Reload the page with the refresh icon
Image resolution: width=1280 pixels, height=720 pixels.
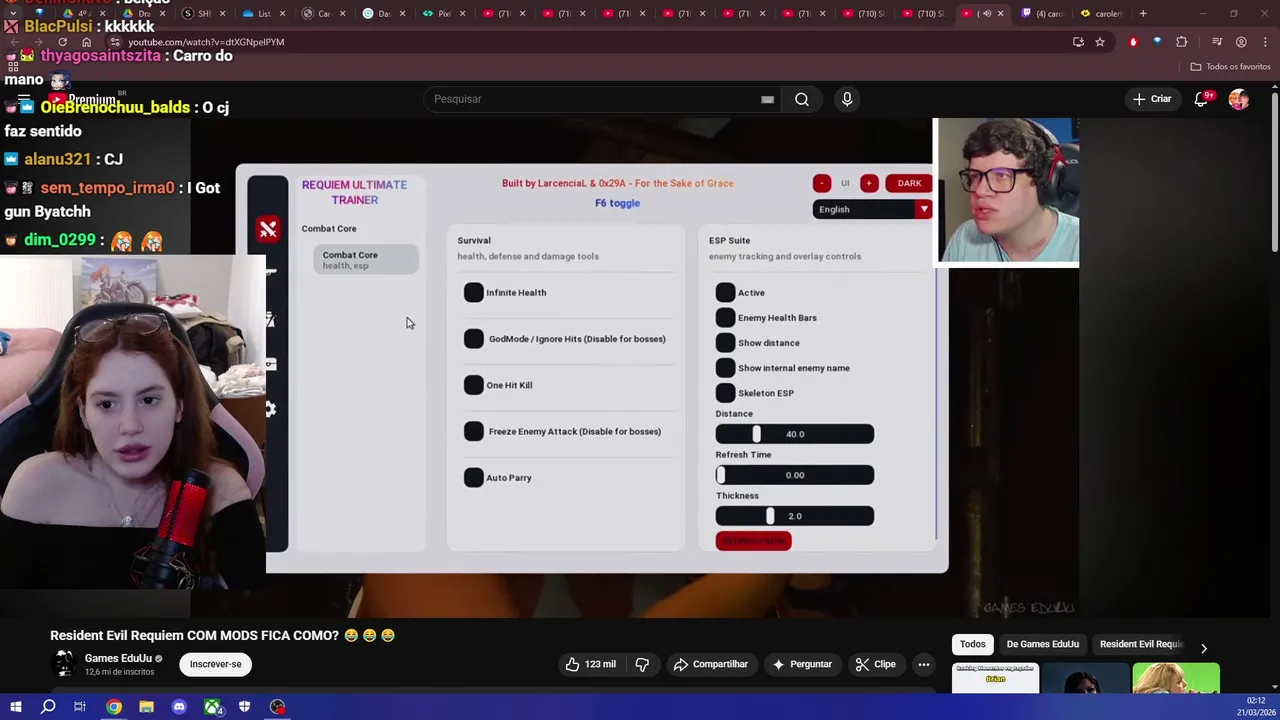click(x=62, y=42)
